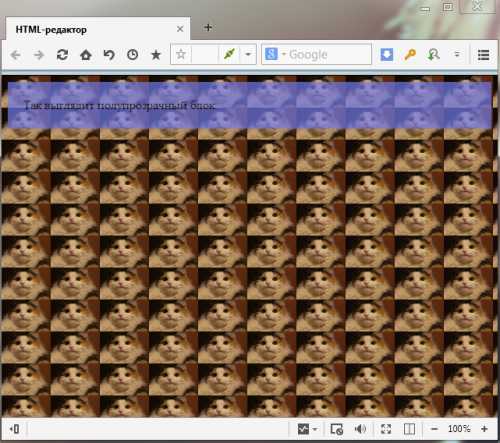The width and height of the screenshot is (500, 443).
Task: Expand the address bar dropdown arrow
Action: pos(248,54)
